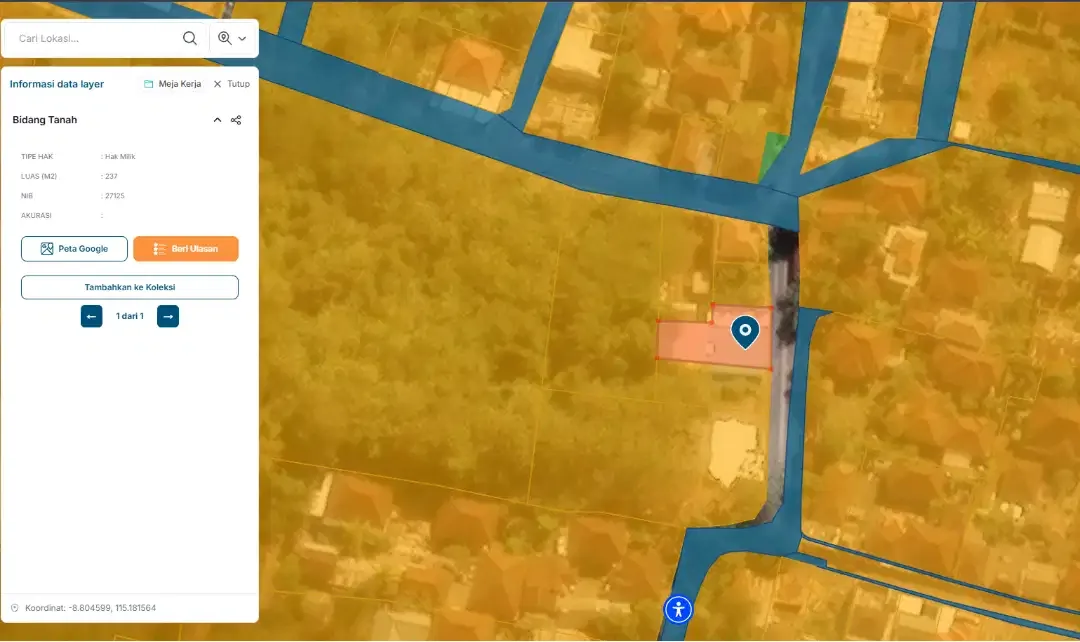This screenshot has width=1080, height=642.
Task: Collapse the Bidang Tanah section
Action: 217,120
